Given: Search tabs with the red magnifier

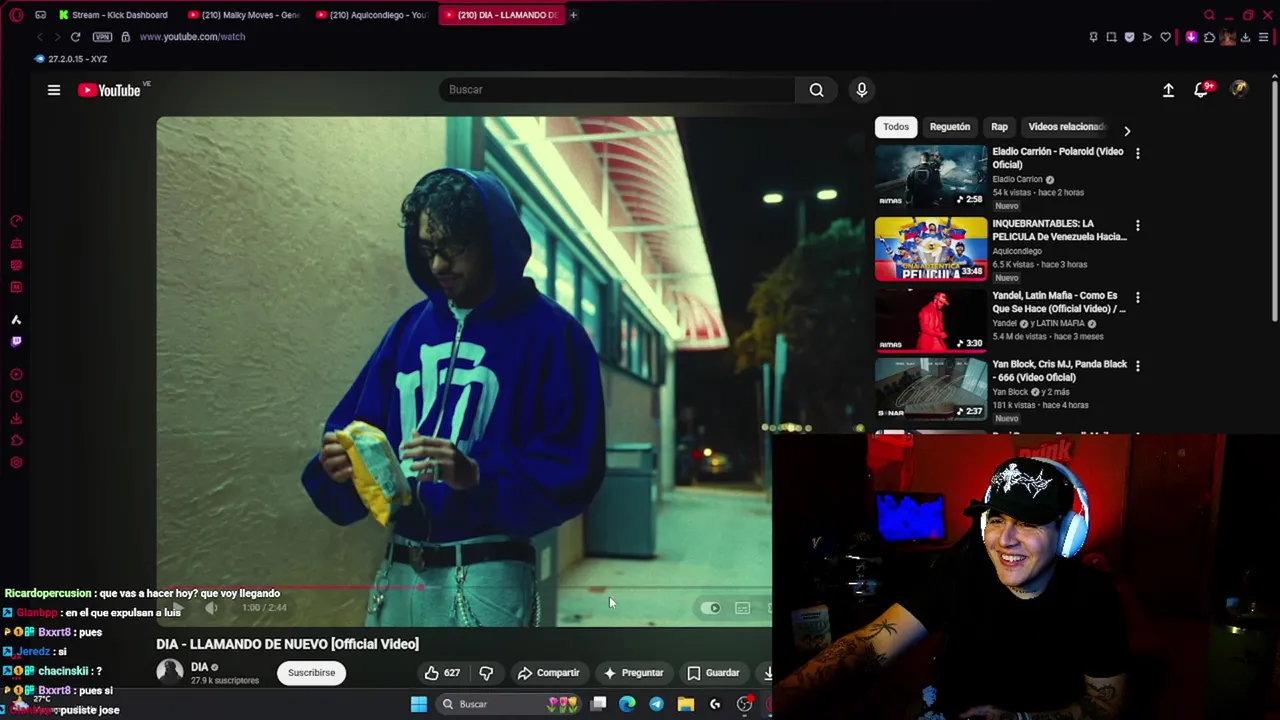Looking at the screenshot, I should pyautogui.click(x=1209, y=15).
